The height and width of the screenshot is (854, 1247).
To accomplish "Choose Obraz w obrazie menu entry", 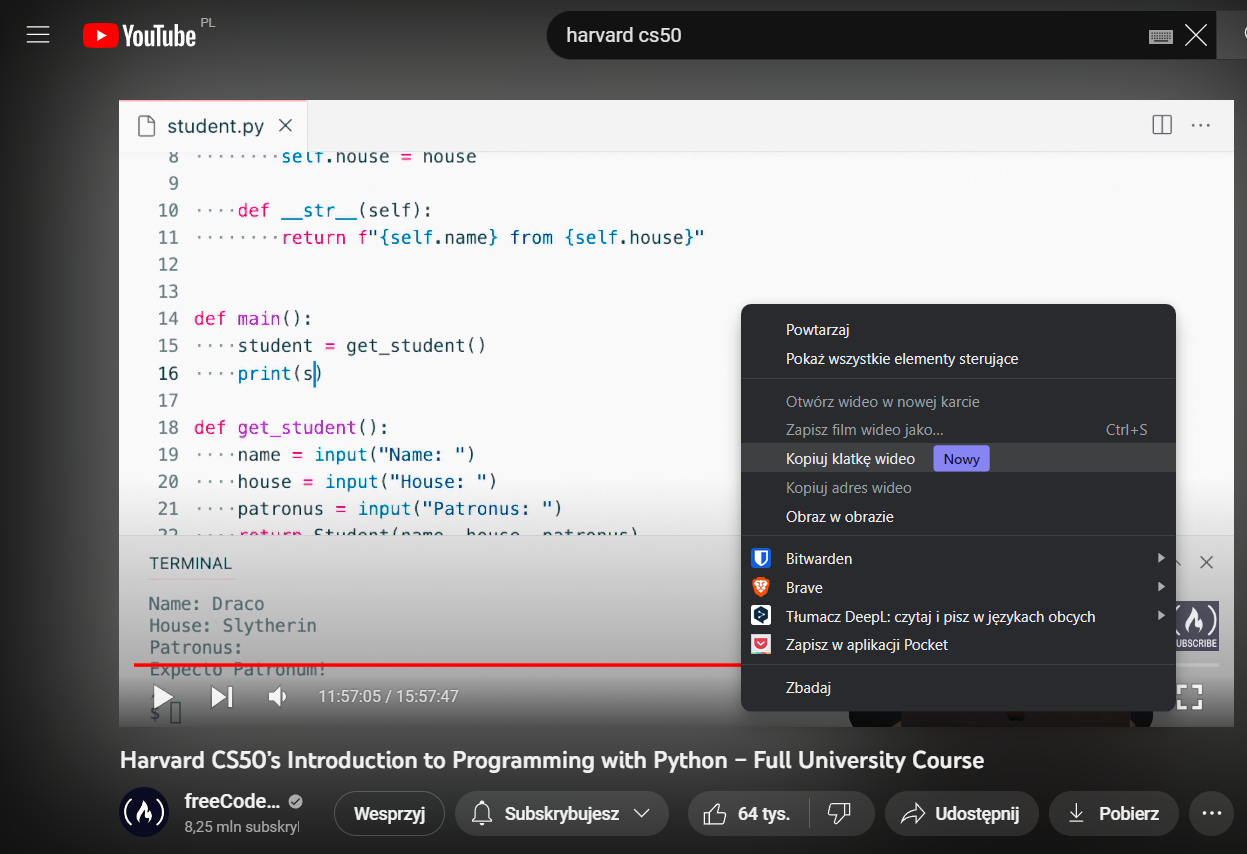I will point(839,517).
